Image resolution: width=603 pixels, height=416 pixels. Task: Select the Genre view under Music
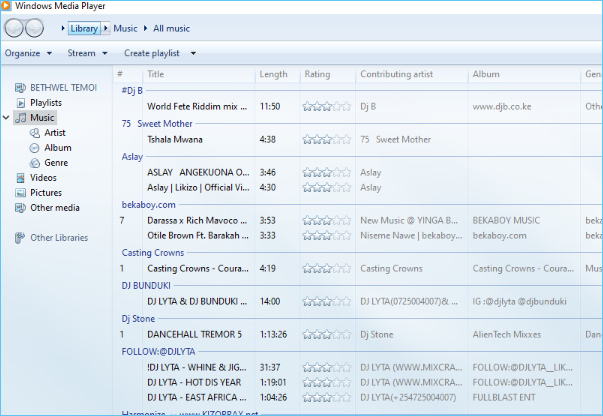[56, 162]
